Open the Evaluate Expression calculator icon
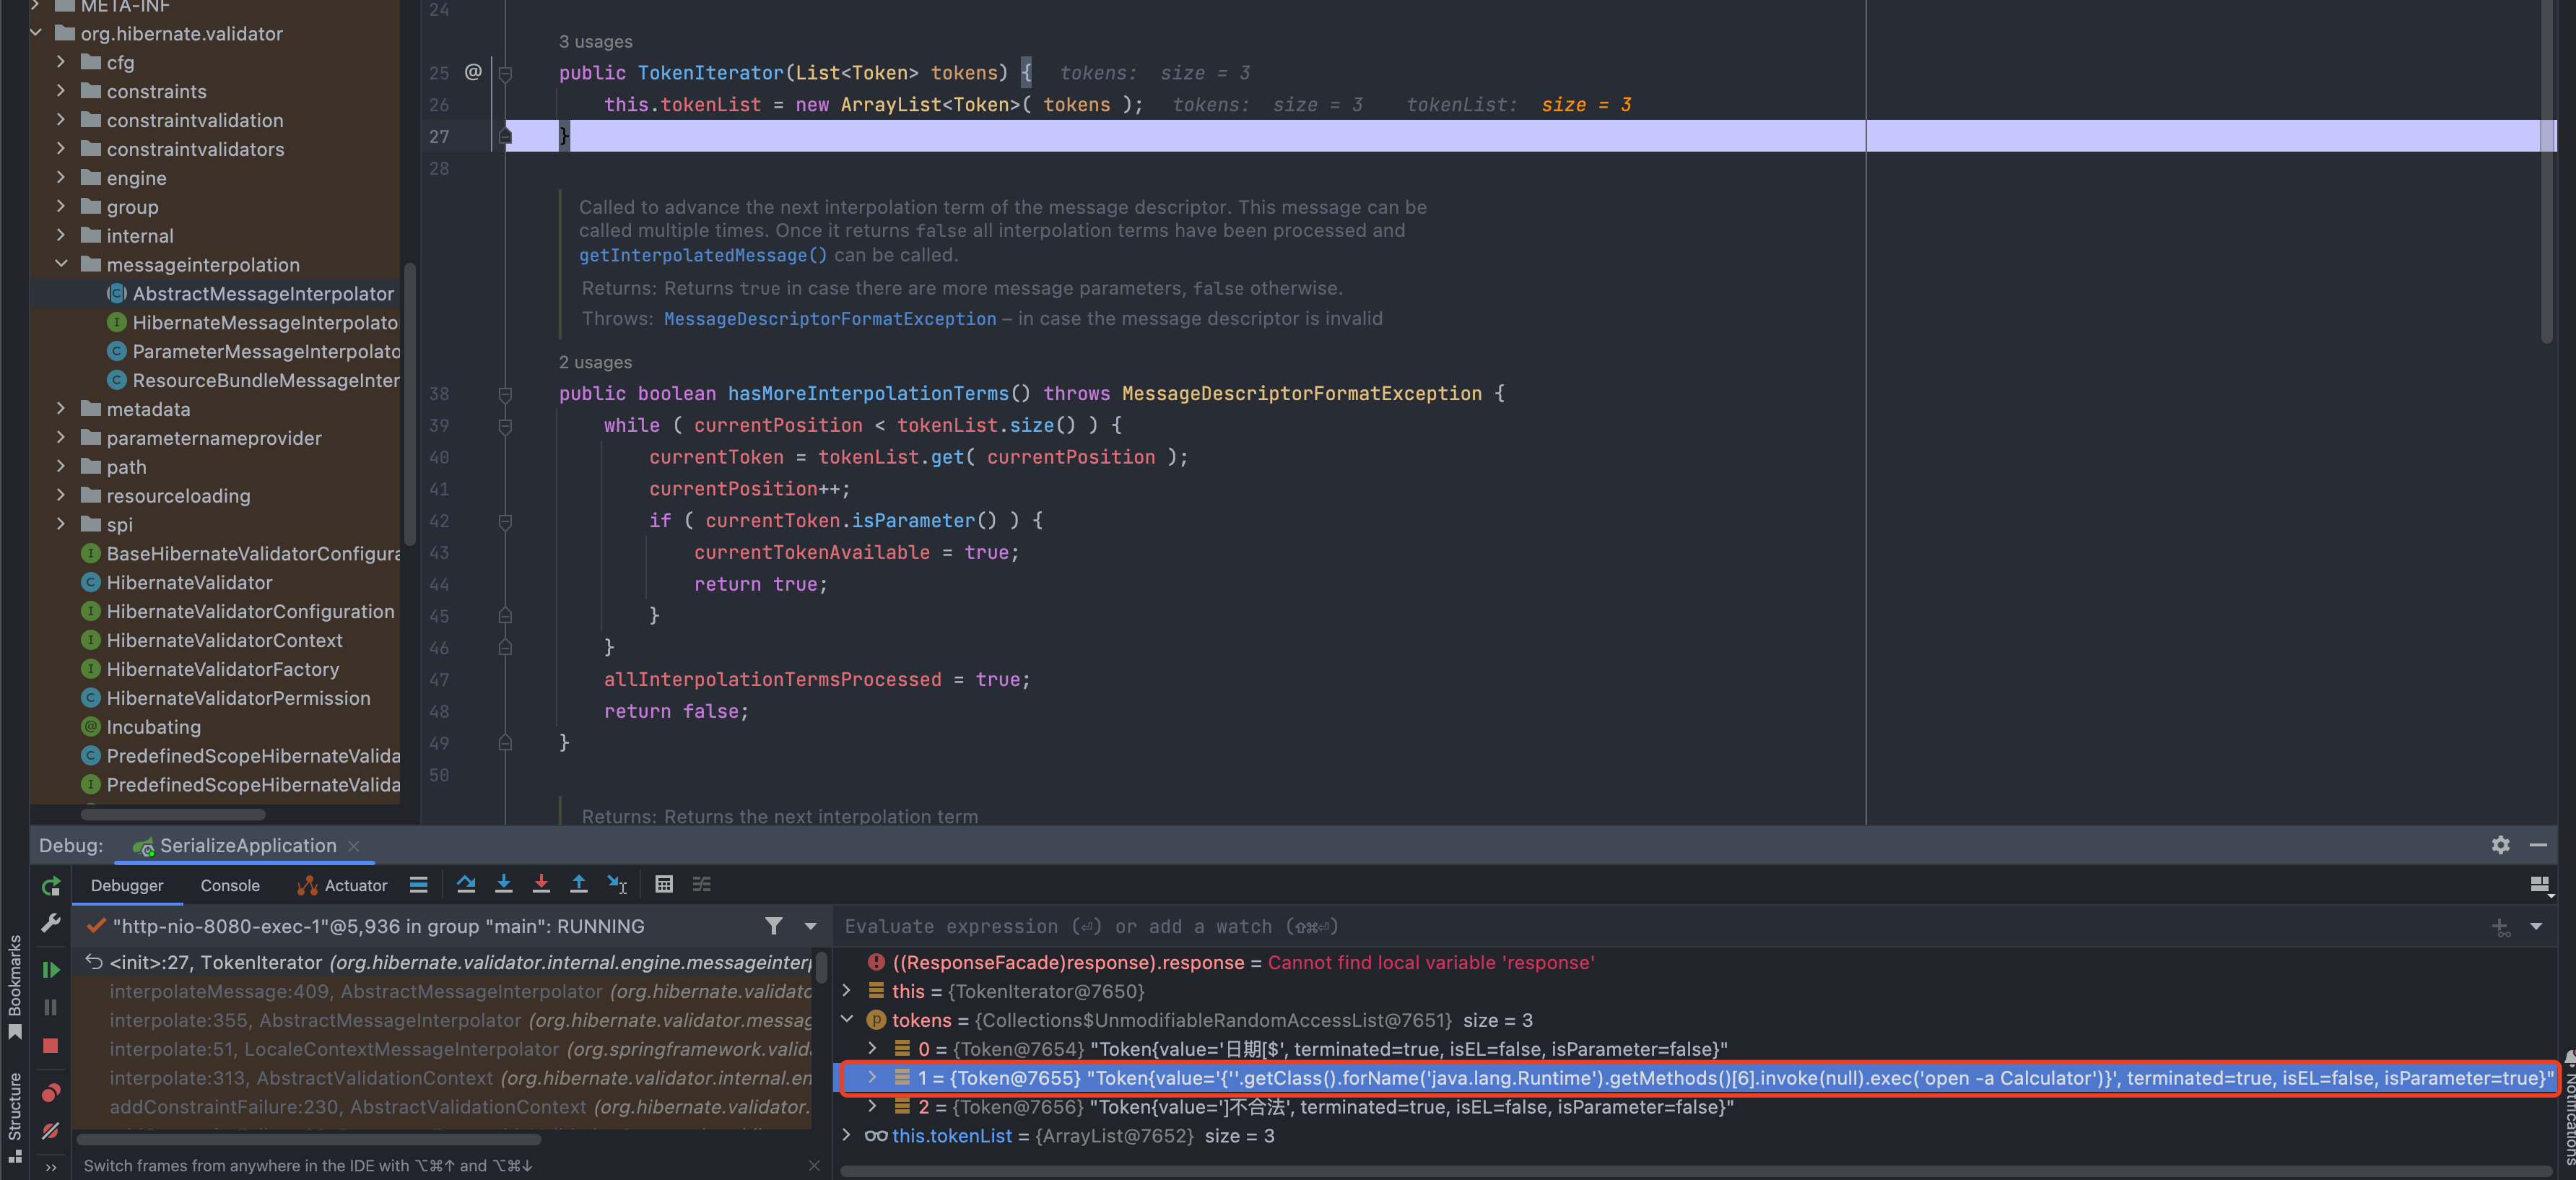 pos(664,884)
